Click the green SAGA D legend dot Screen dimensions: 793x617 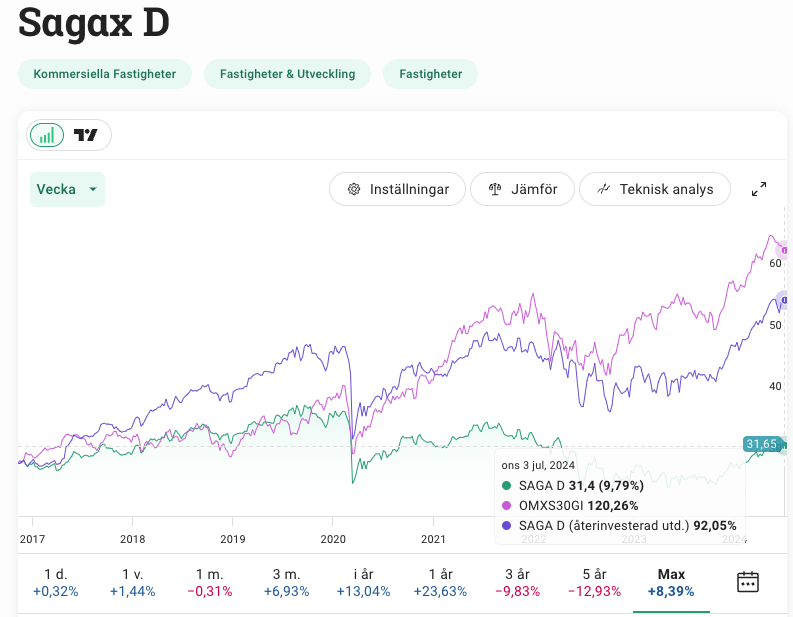(x=507, y=485)
